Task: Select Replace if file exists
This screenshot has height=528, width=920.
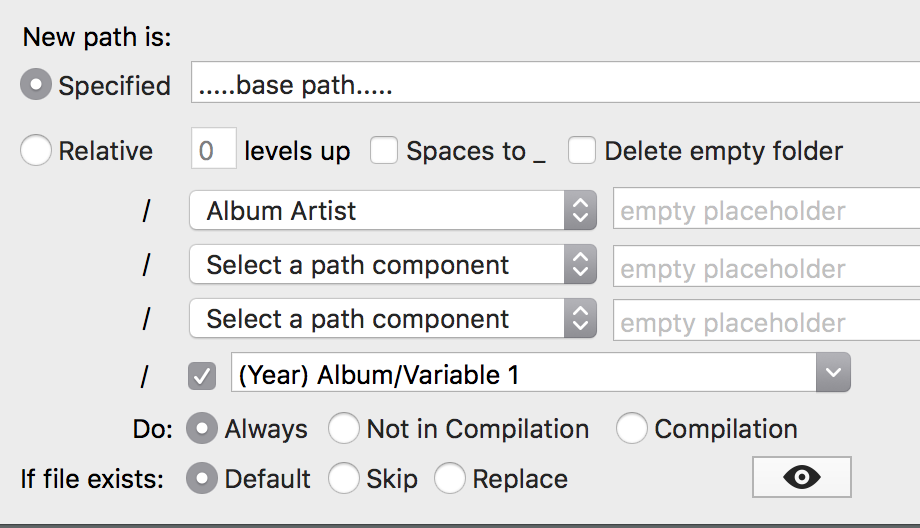Action: 450,479
